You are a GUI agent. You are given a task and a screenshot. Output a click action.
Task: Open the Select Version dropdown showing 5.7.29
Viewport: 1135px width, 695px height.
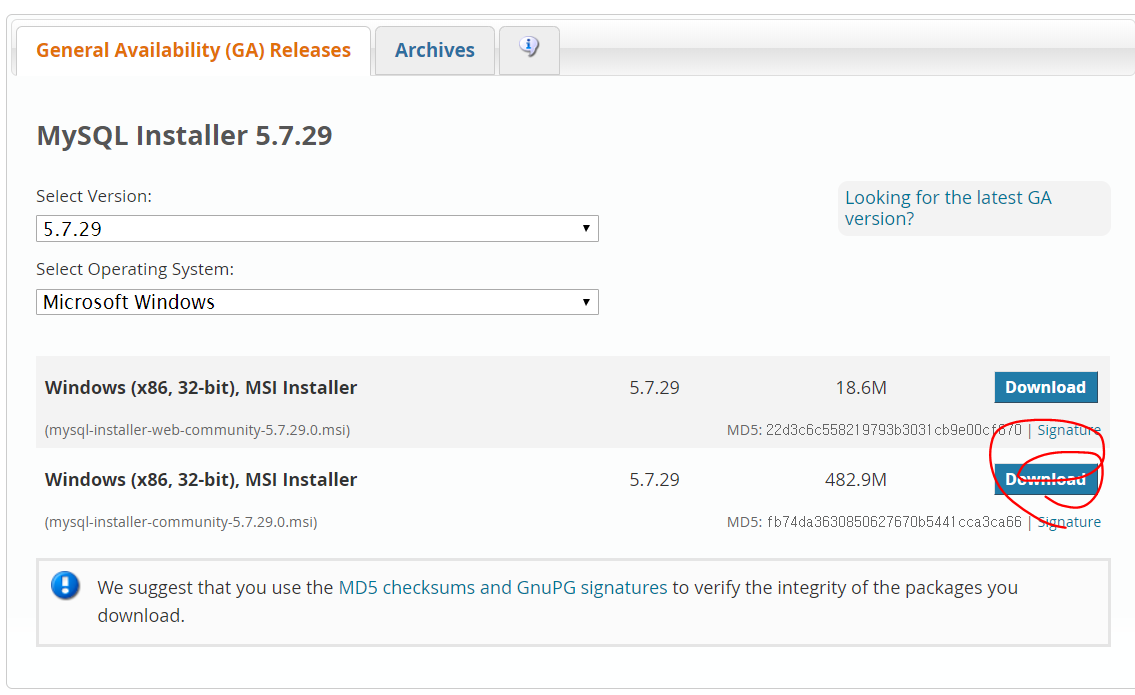317,229
